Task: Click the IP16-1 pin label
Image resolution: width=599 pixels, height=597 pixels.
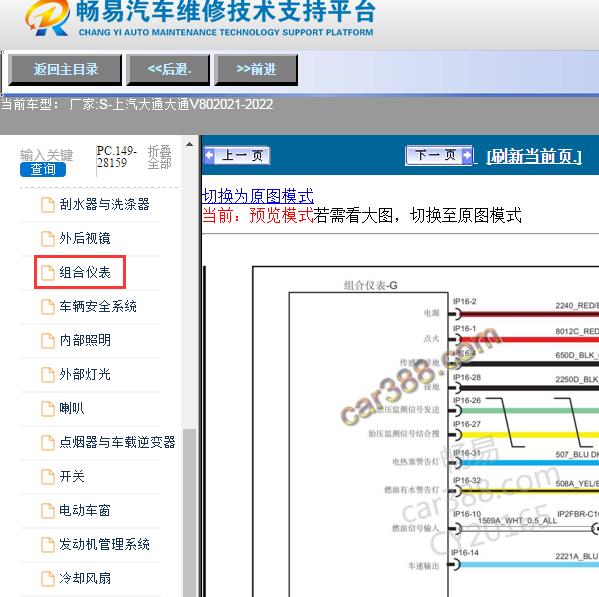Action: click(x=465, y=329)
